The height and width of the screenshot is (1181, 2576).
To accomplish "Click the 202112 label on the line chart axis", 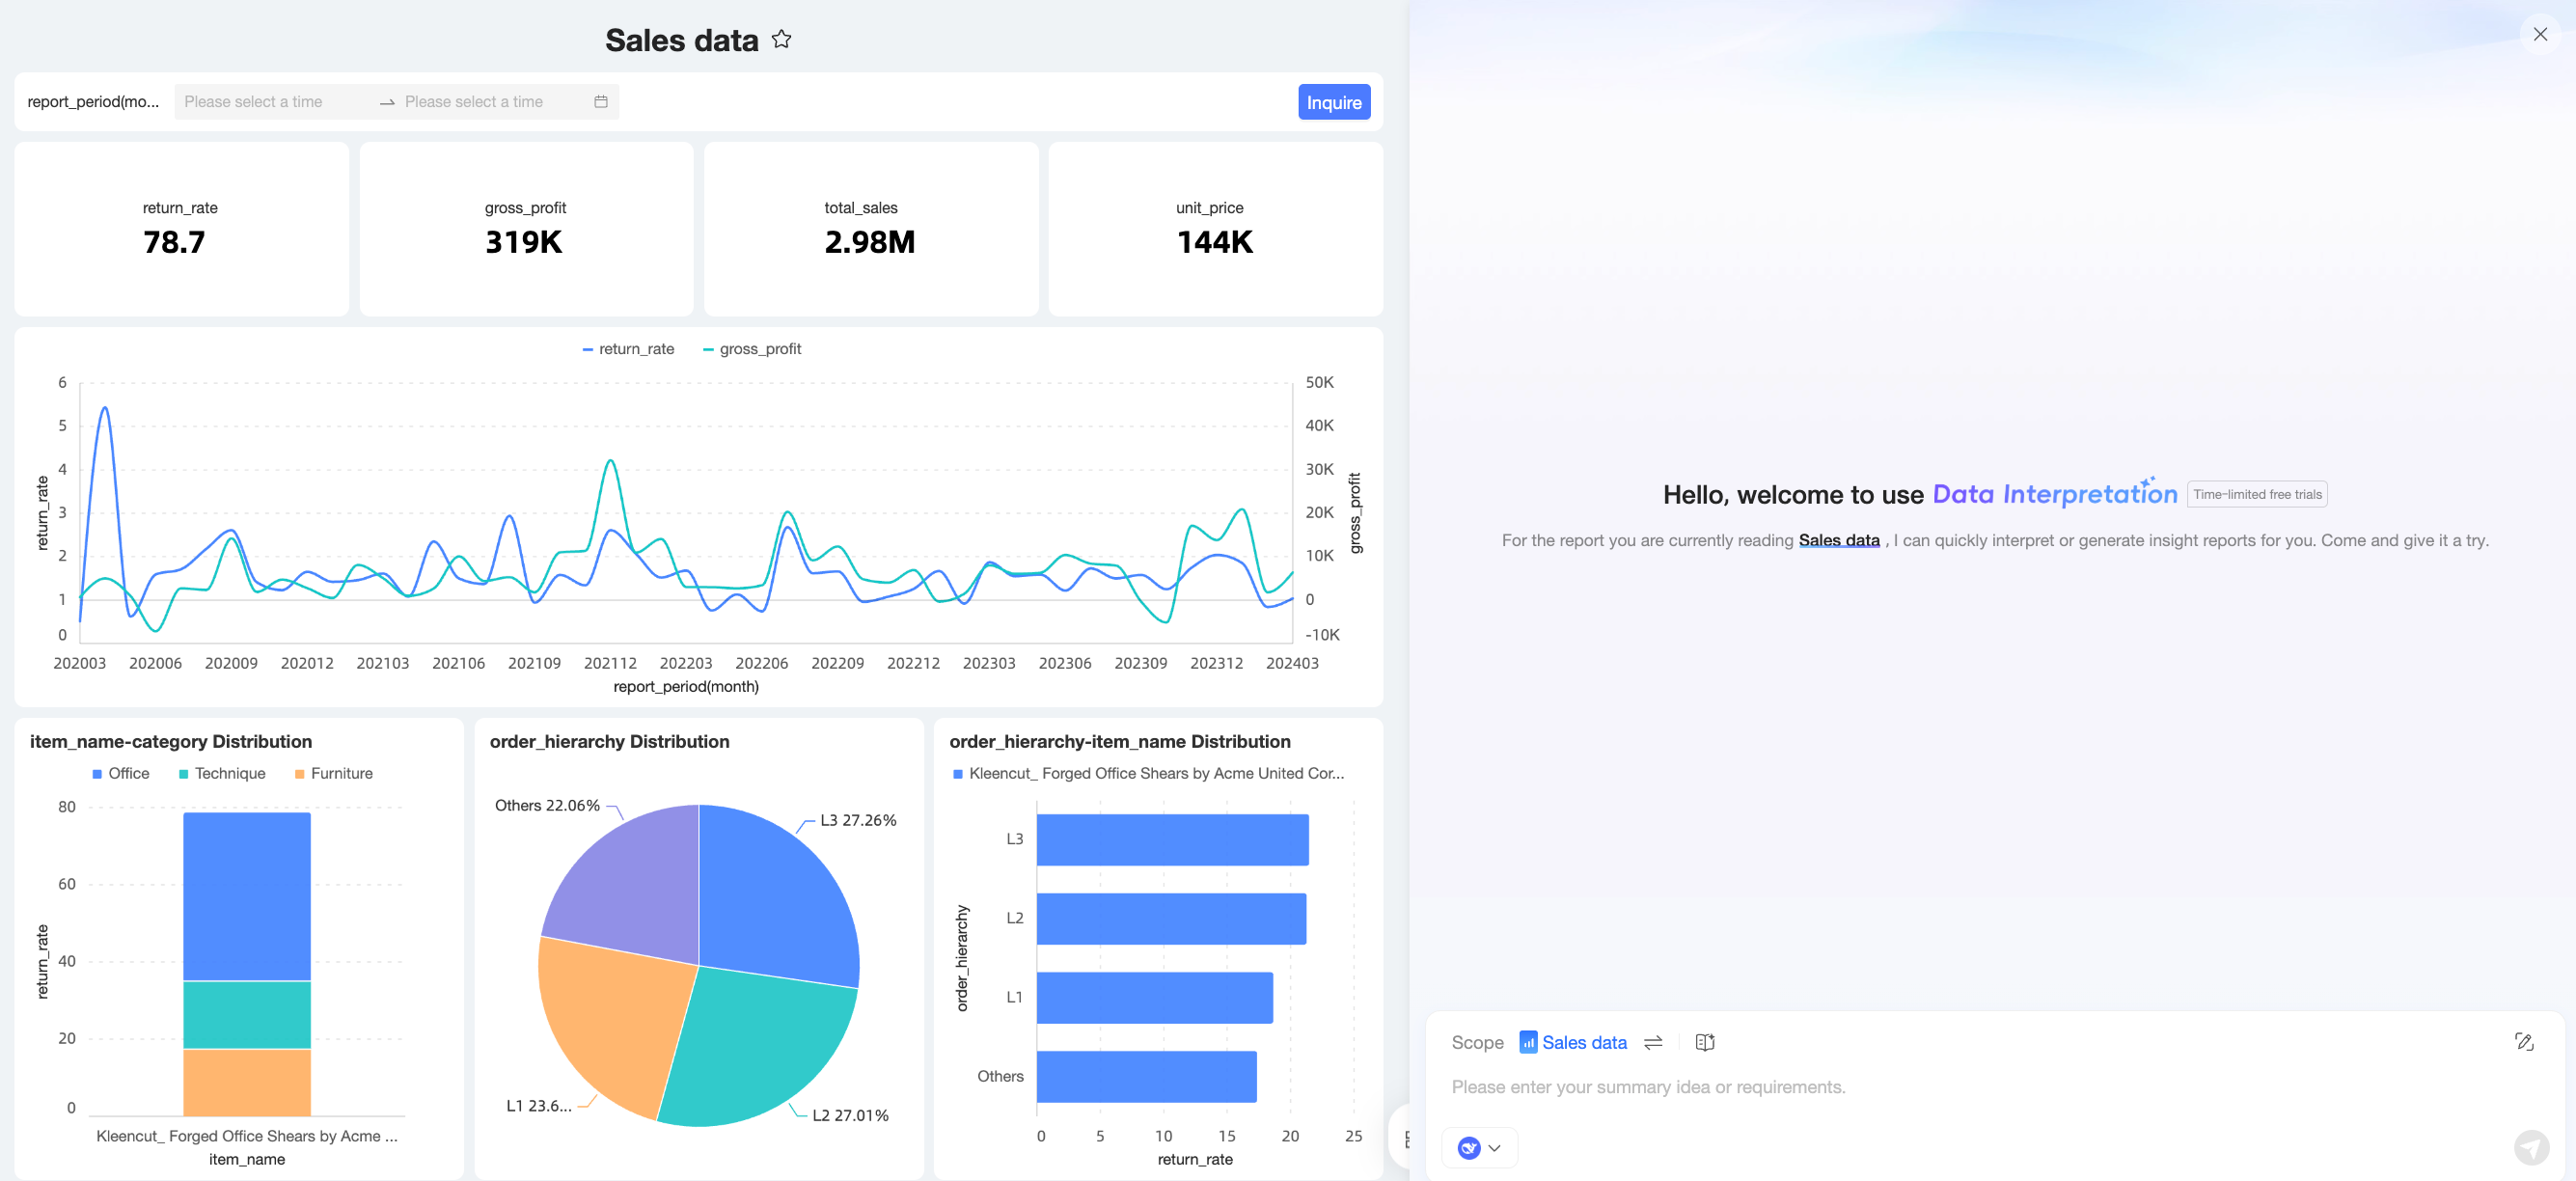I will click(610, 663).
